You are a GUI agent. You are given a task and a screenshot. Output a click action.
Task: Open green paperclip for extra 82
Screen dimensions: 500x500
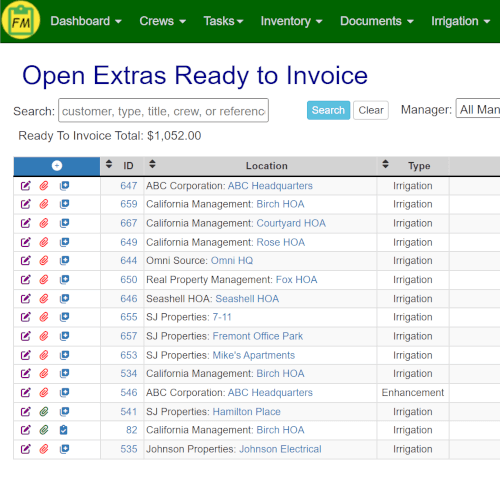pos(44,430)
